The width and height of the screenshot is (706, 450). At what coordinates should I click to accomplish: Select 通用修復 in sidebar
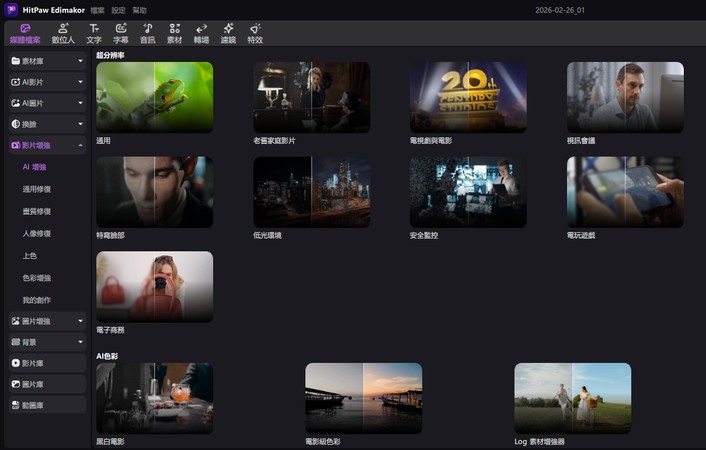[36, 189]
